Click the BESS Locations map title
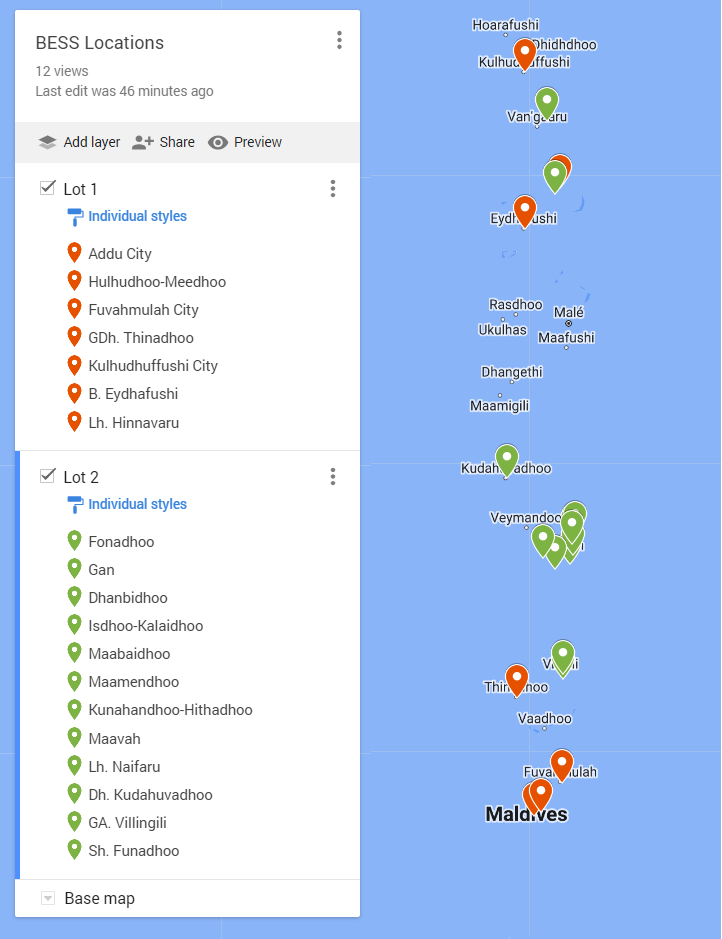 [100, 43]
